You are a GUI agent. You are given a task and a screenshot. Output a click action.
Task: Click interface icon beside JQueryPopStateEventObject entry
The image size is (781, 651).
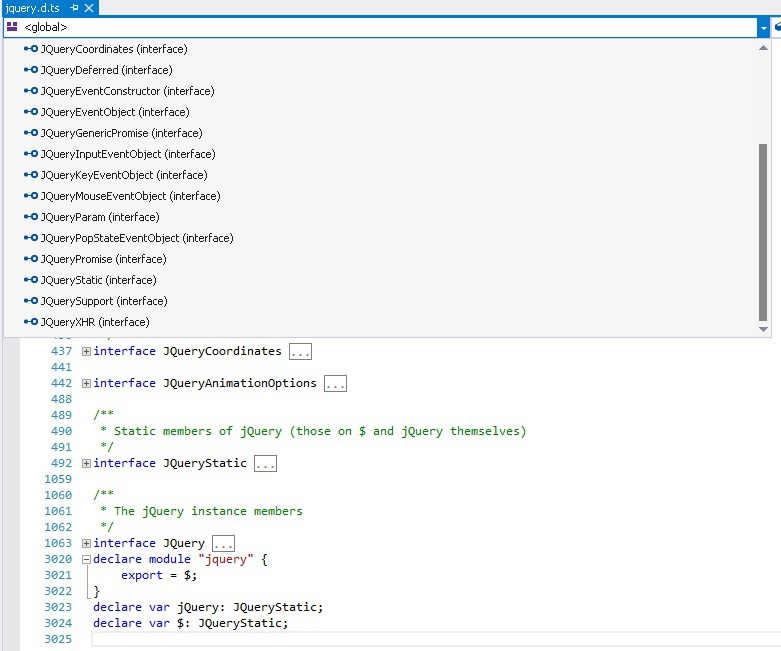tap(31, 238)
